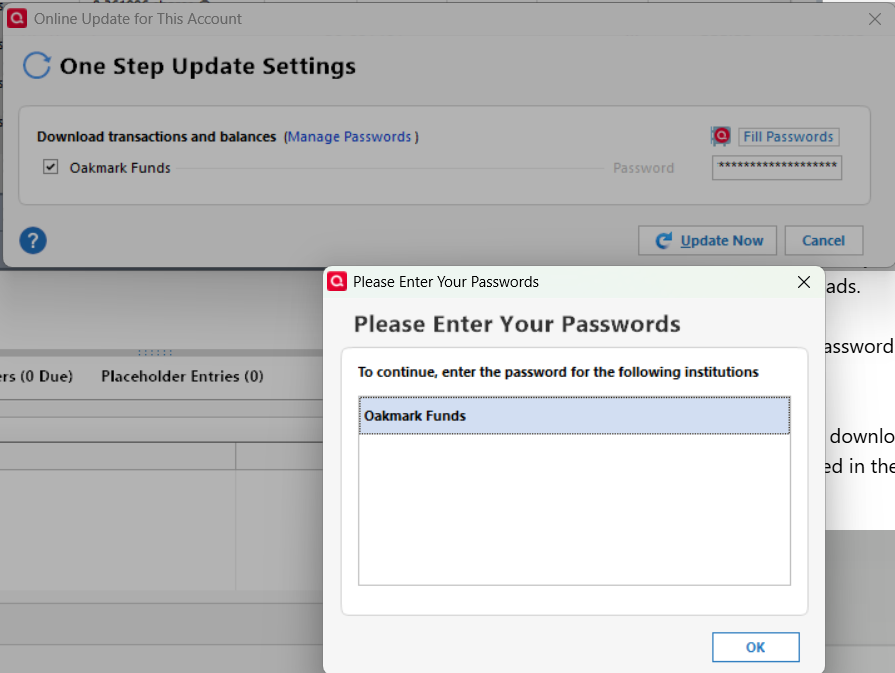Click the Quicken logo in the Passwords dialog title bar
This screenshot has height=673, width=895.
pyautogui.click(x=337, y=281)
